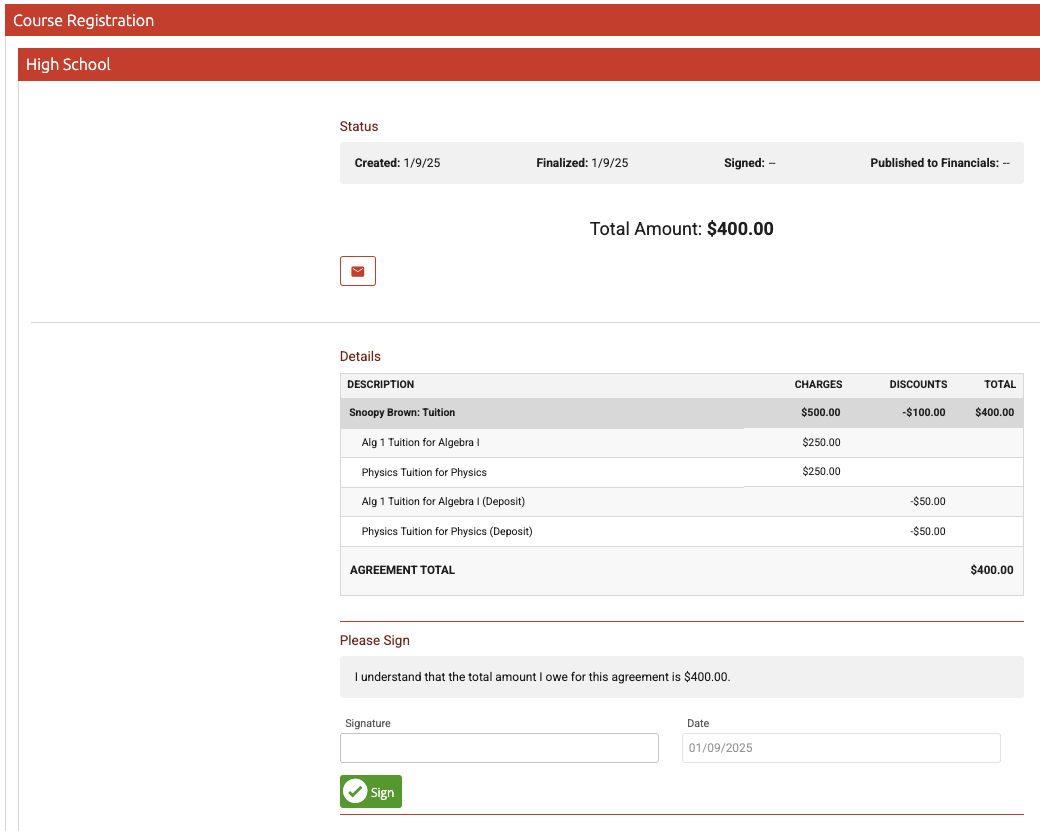This screenshot has width=1040, height=831.
Task: Click the green Sign button
Action: (371, 792)
